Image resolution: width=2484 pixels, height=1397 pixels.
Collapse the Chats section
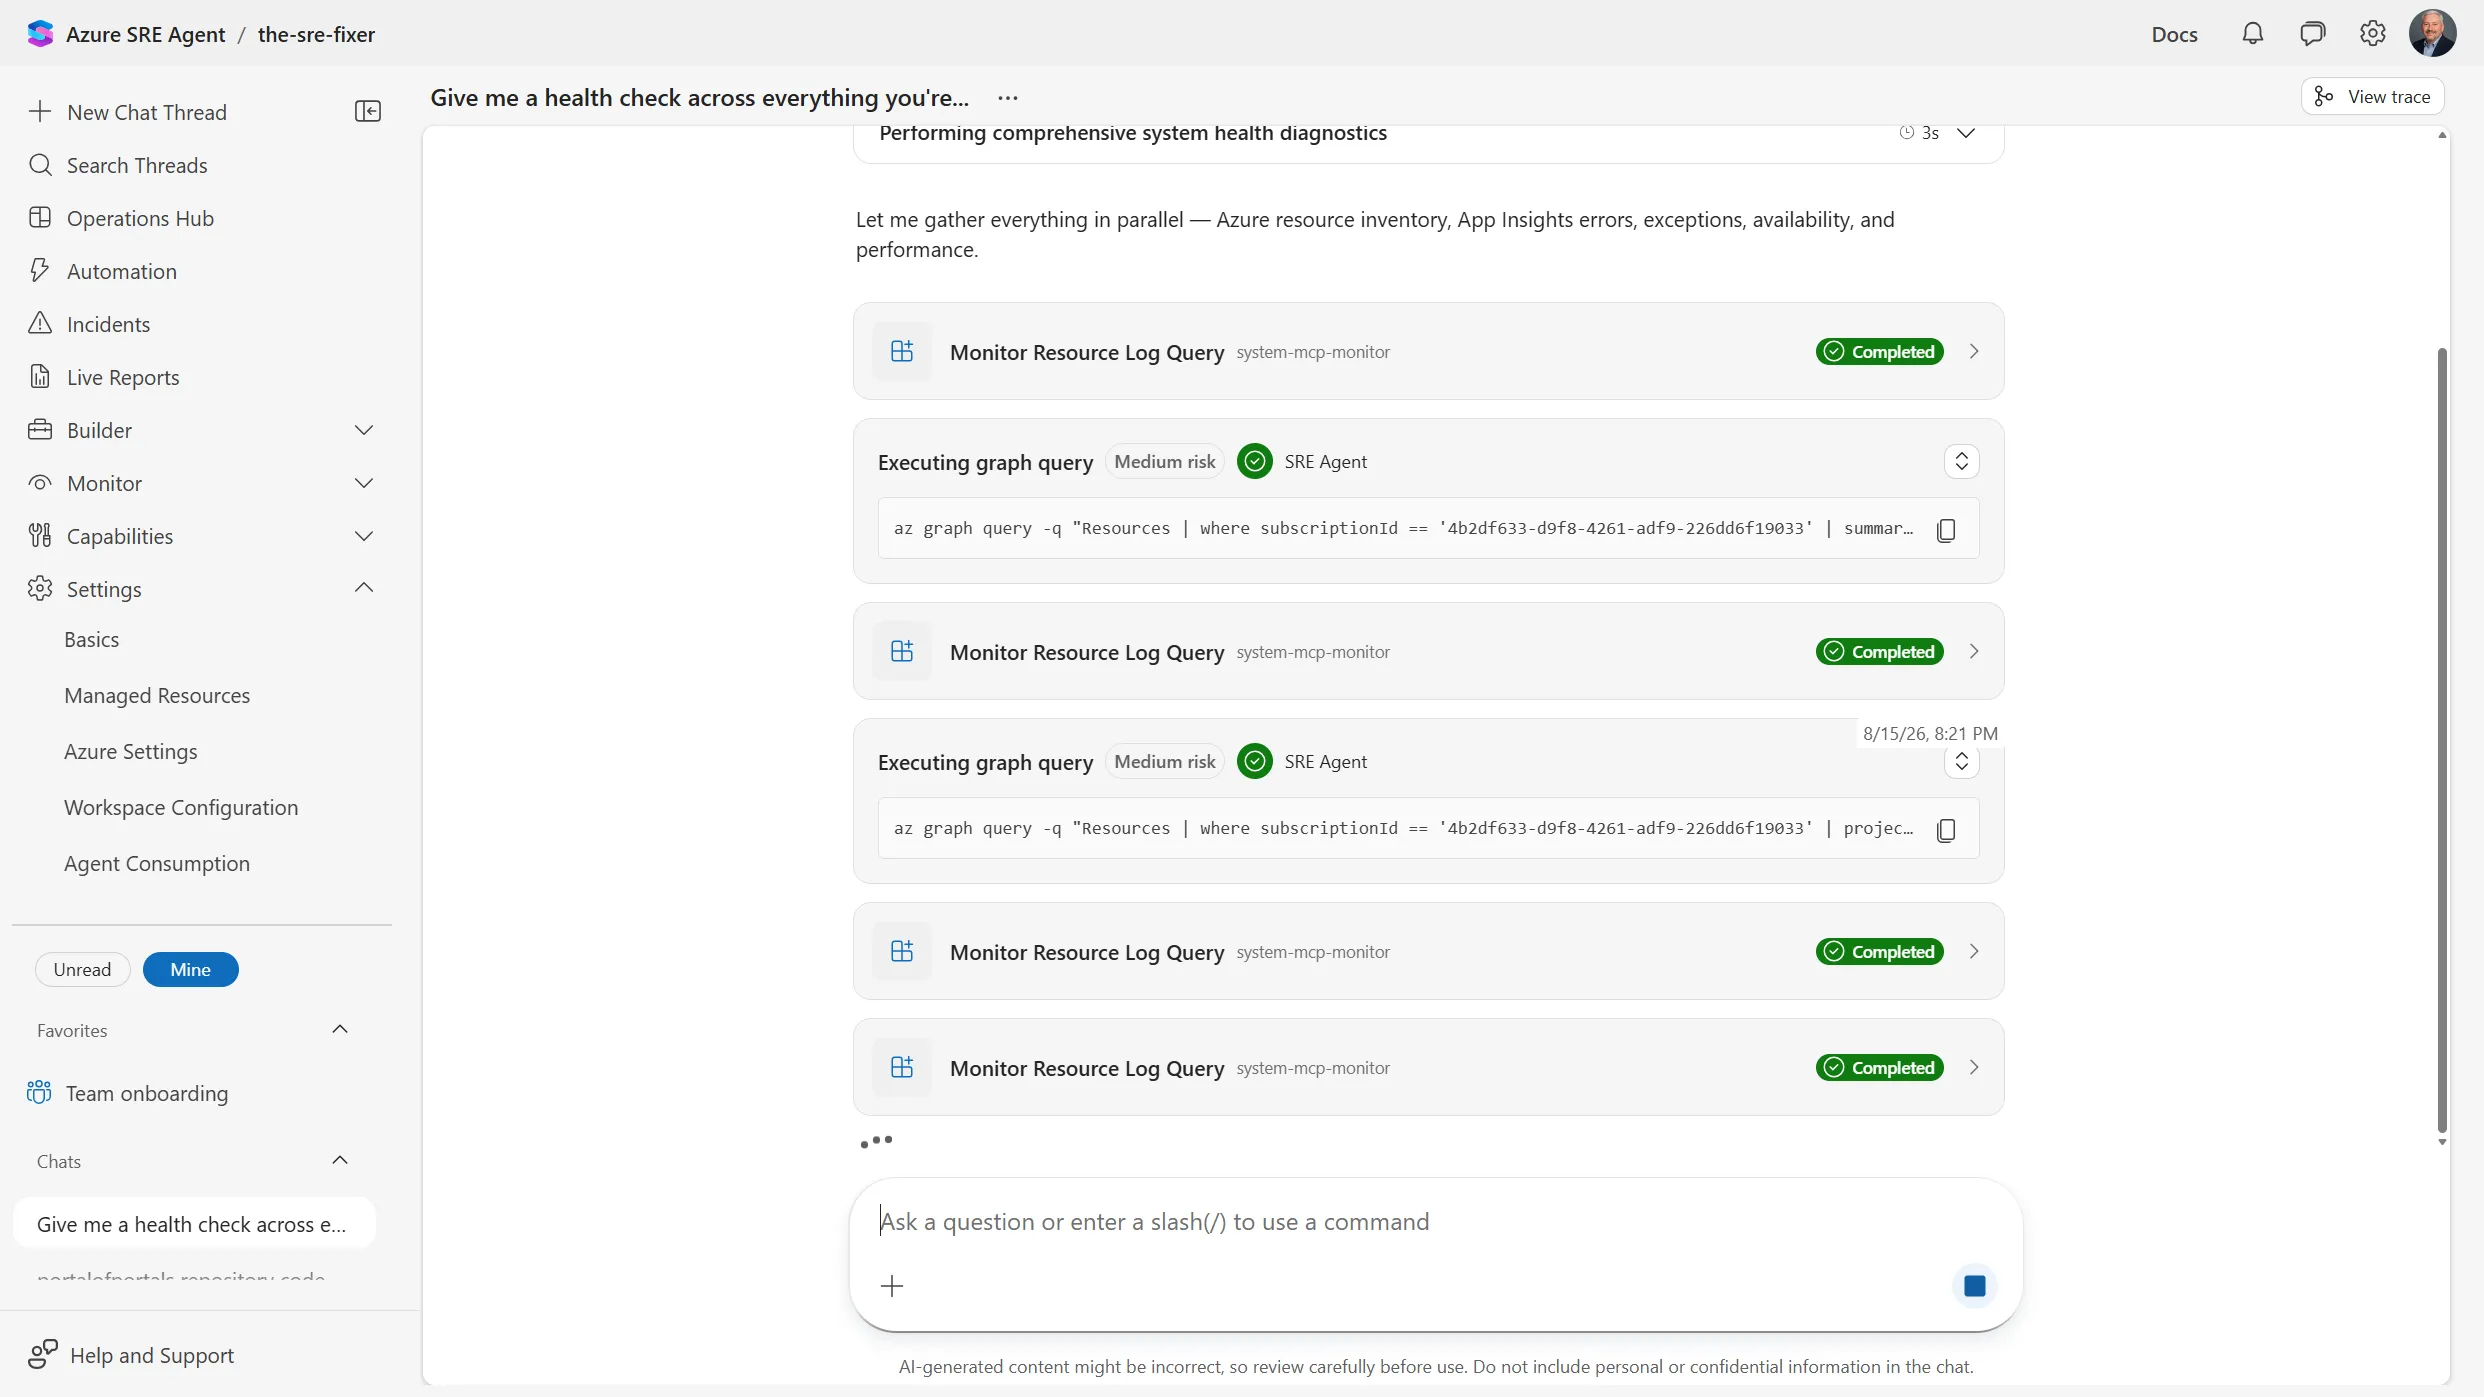[340, 1161]
